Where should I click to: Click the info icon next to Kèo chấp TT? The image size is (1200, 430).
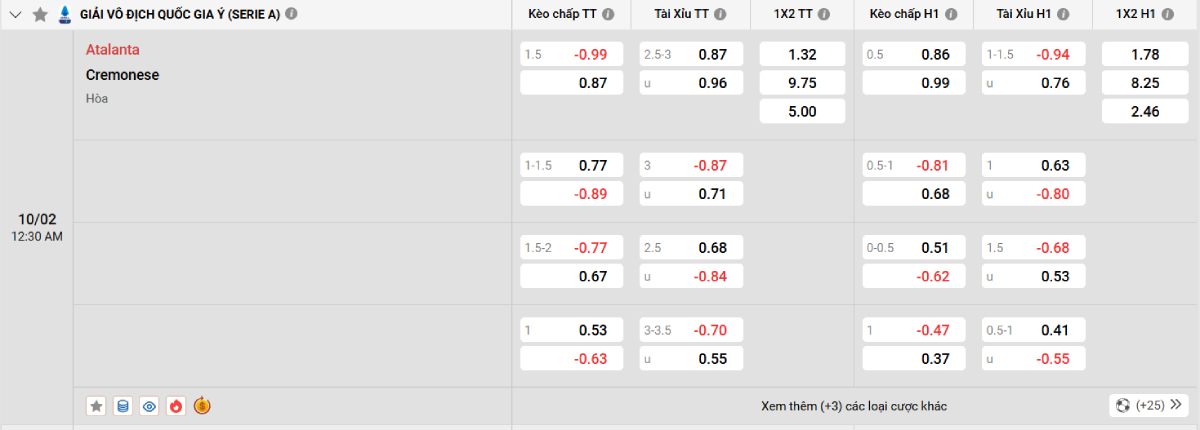point(609,14)
